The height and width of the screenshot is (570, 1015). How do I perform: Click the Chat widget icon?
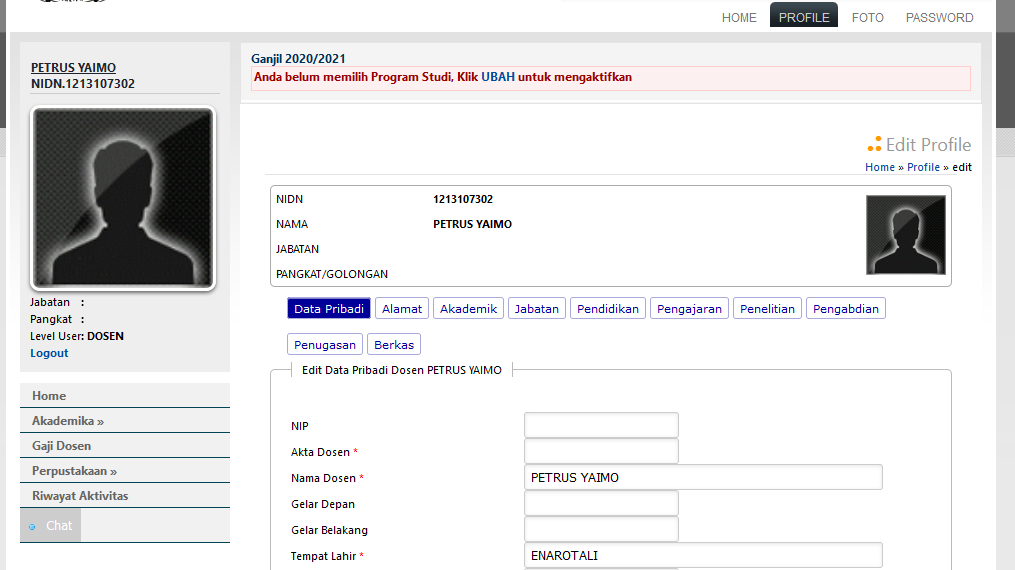point(33,526)
